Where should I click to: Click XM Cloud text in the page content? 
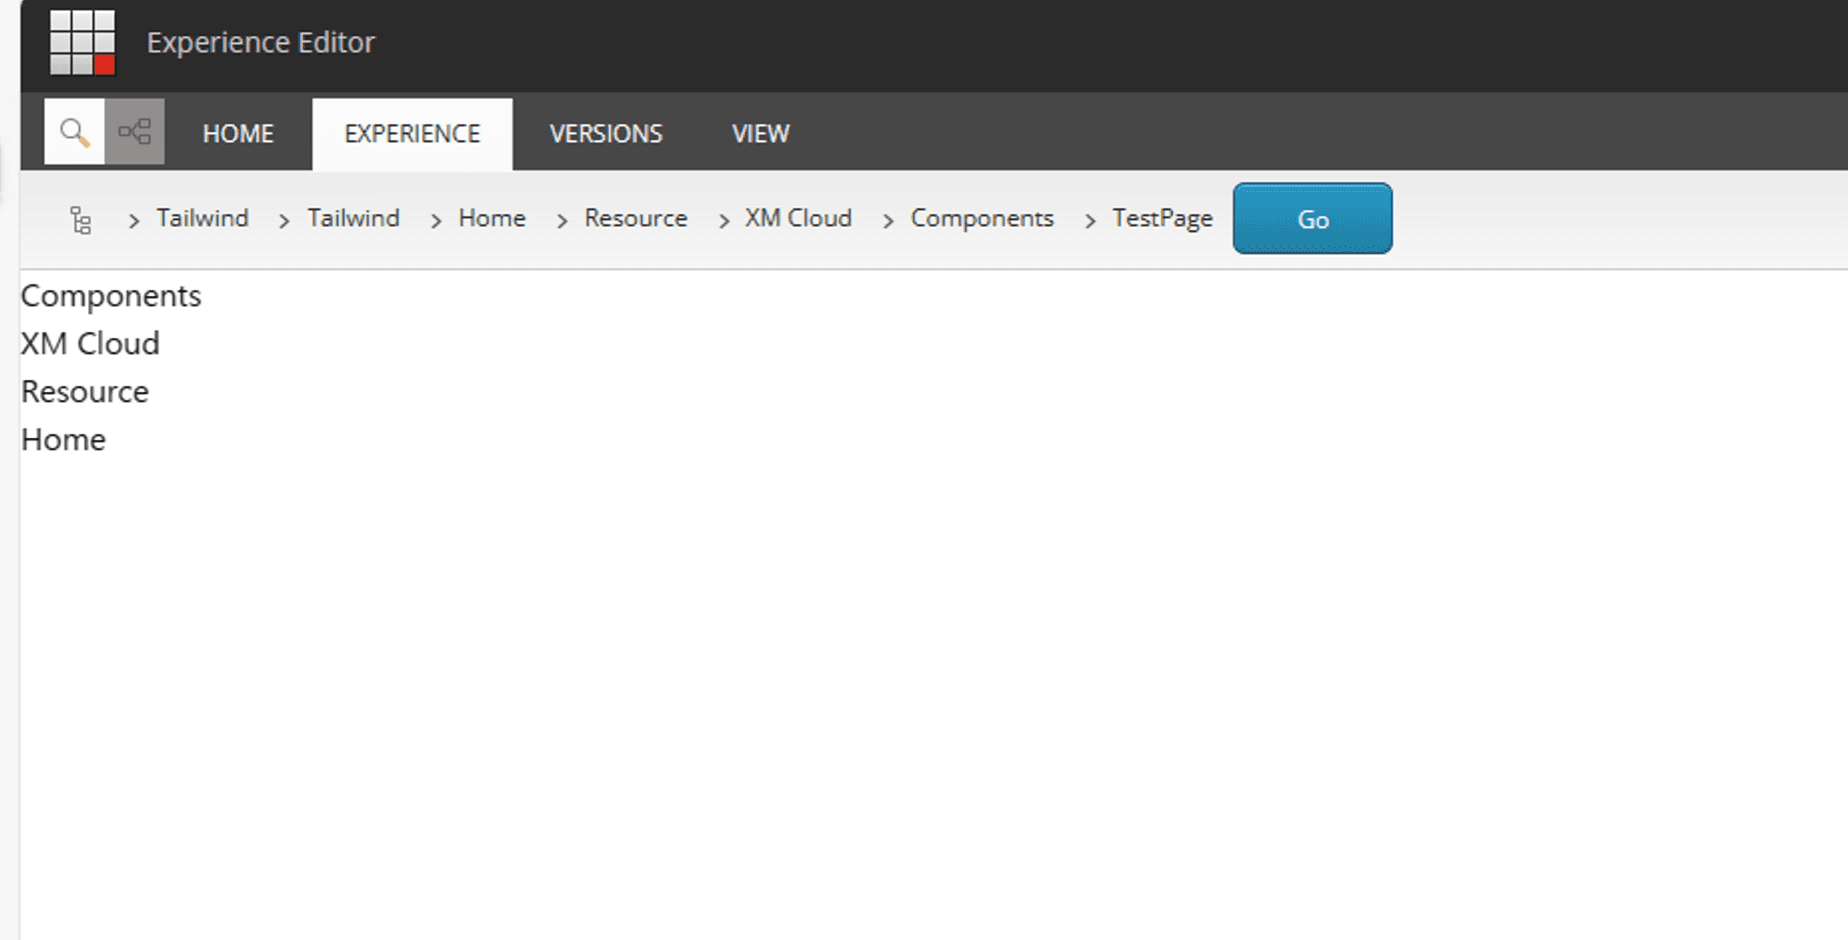[90, 344]
